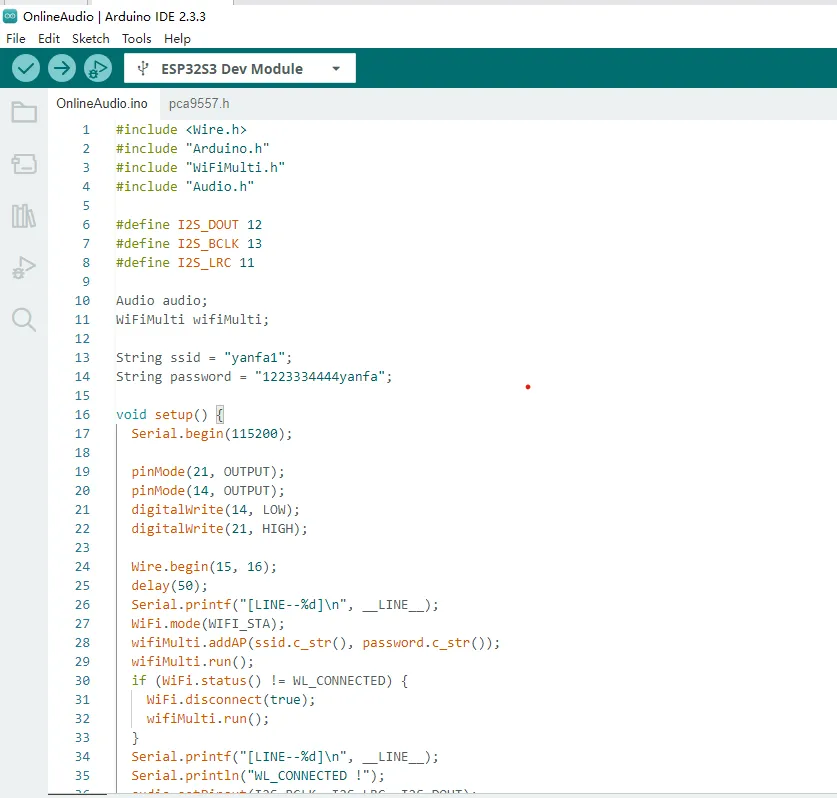The width and height of the screenshot is (837, 798).
Task: Click the Verify checkmark button
Action: point(26,68)
